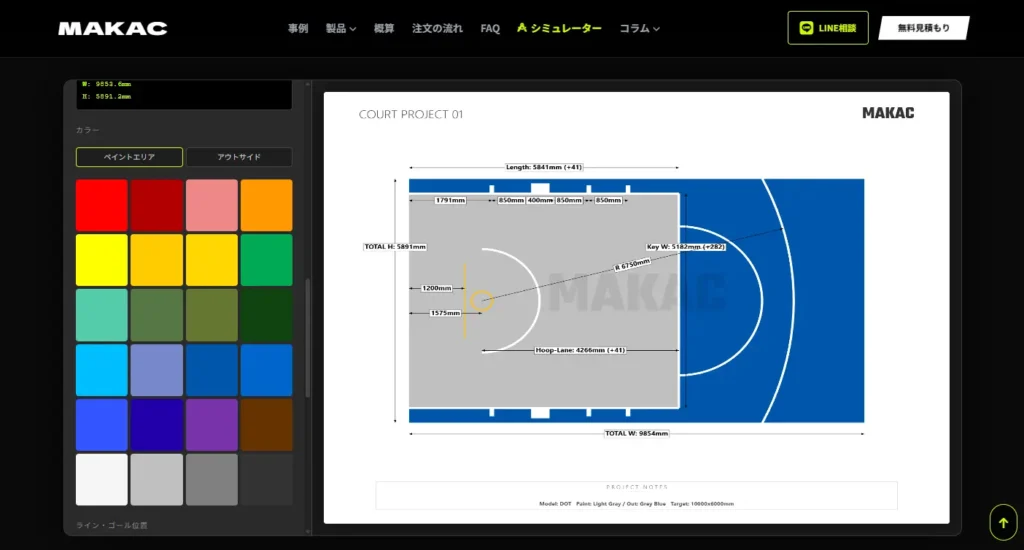The image size is (1024, 550).
Task: Click the R 6750mm radius label
Action: [632, 265]
